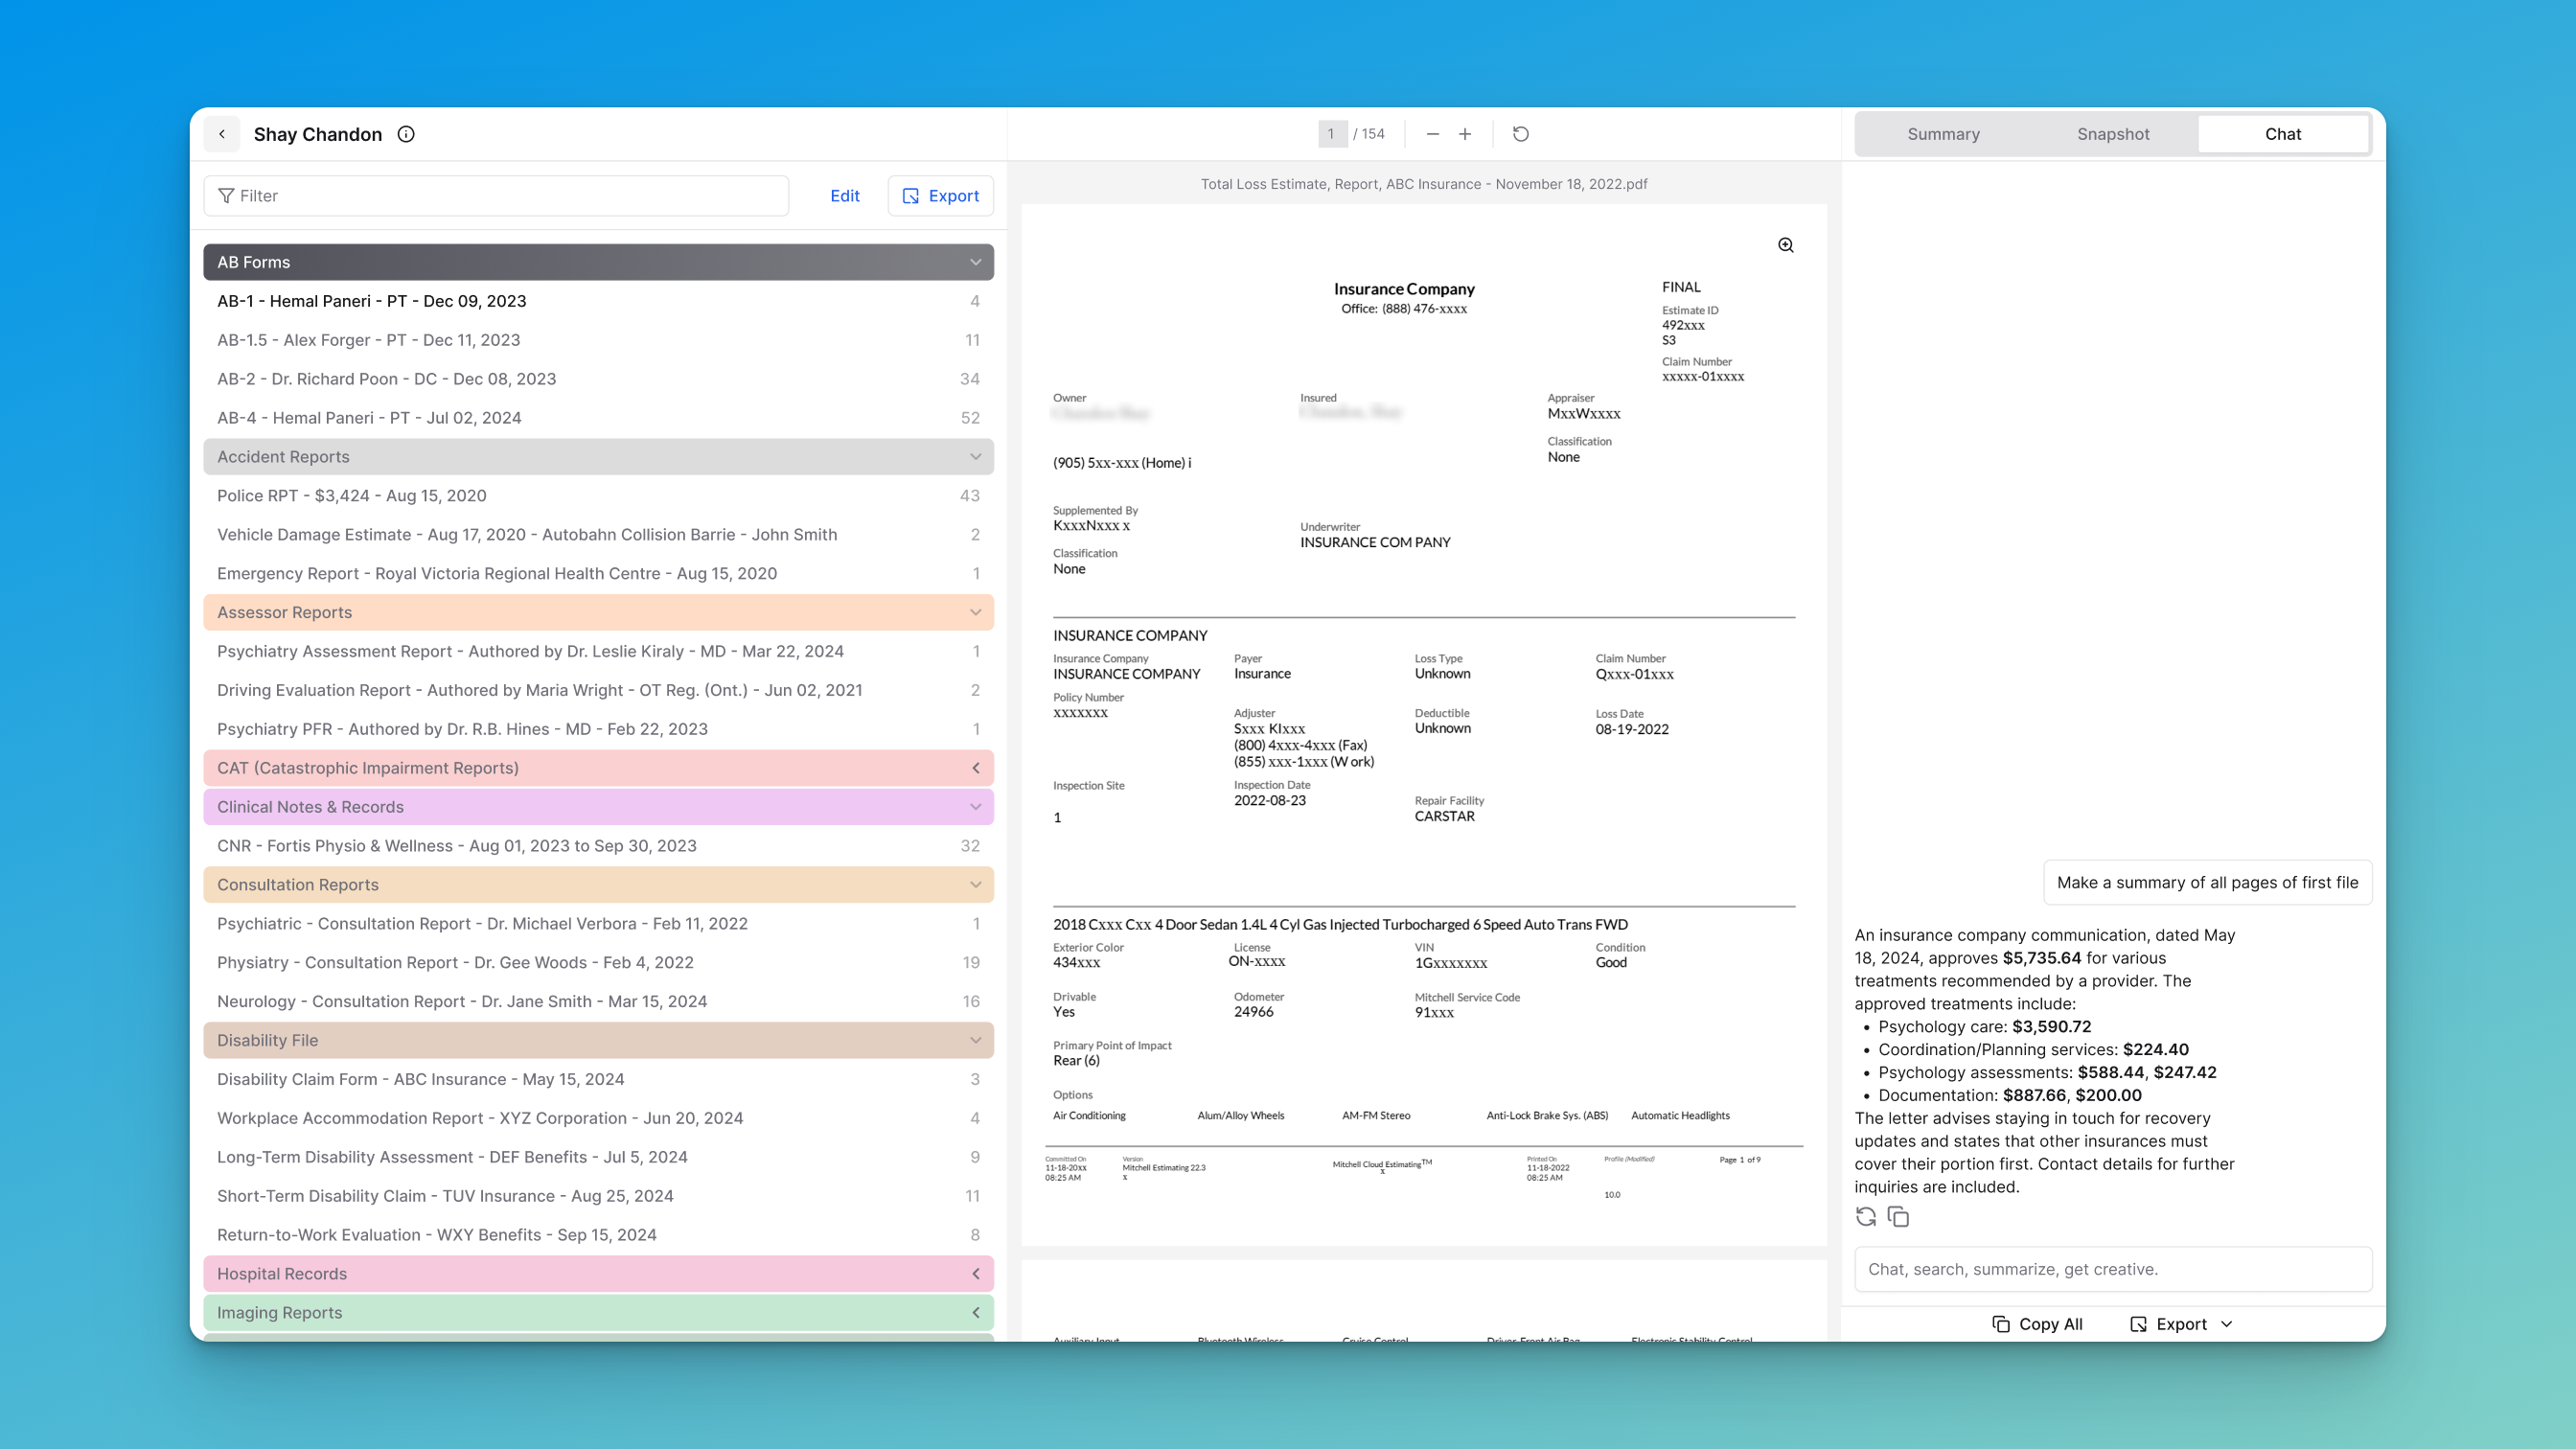Switch to the Snapshot tab
This screenshot has height=1449, width=2576.
[x=2112, y=134]
